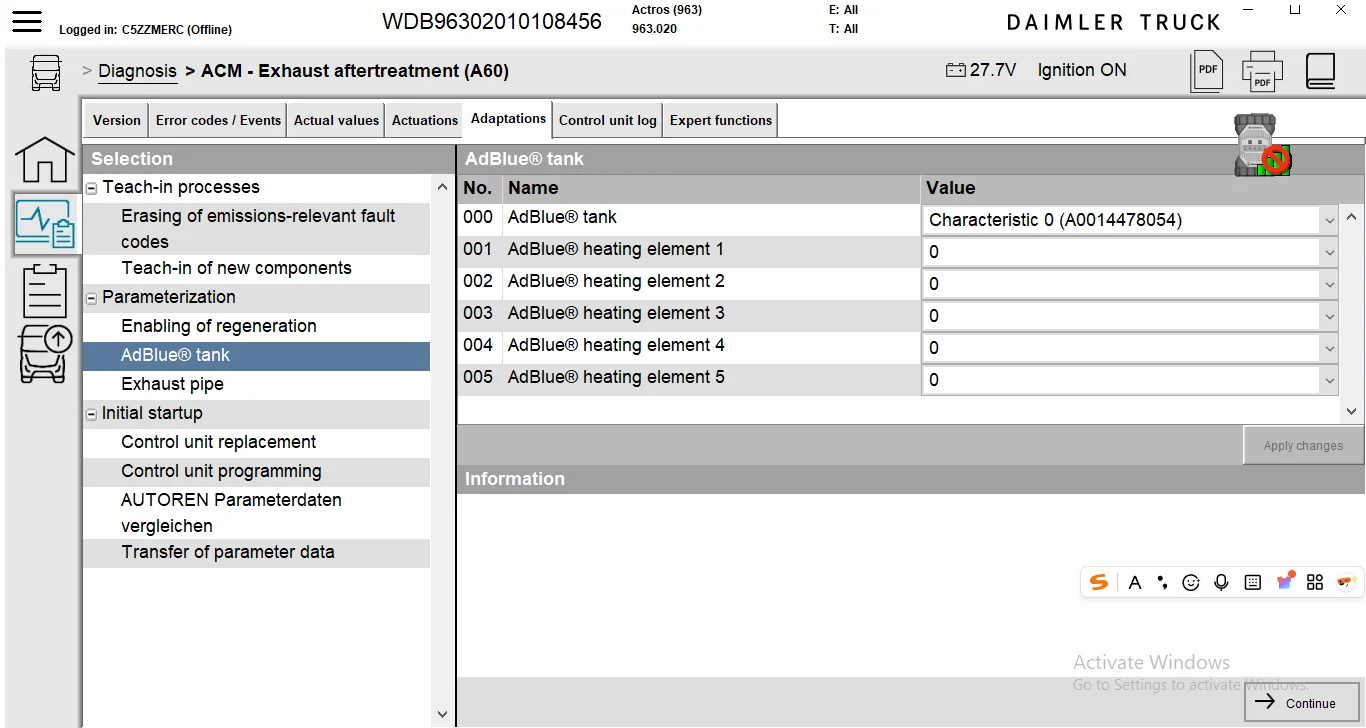Image resolution: width=1366 pixels, height=728 pixels.
Task: Click the VCI connection status icon
Action: coord(1261,146)
